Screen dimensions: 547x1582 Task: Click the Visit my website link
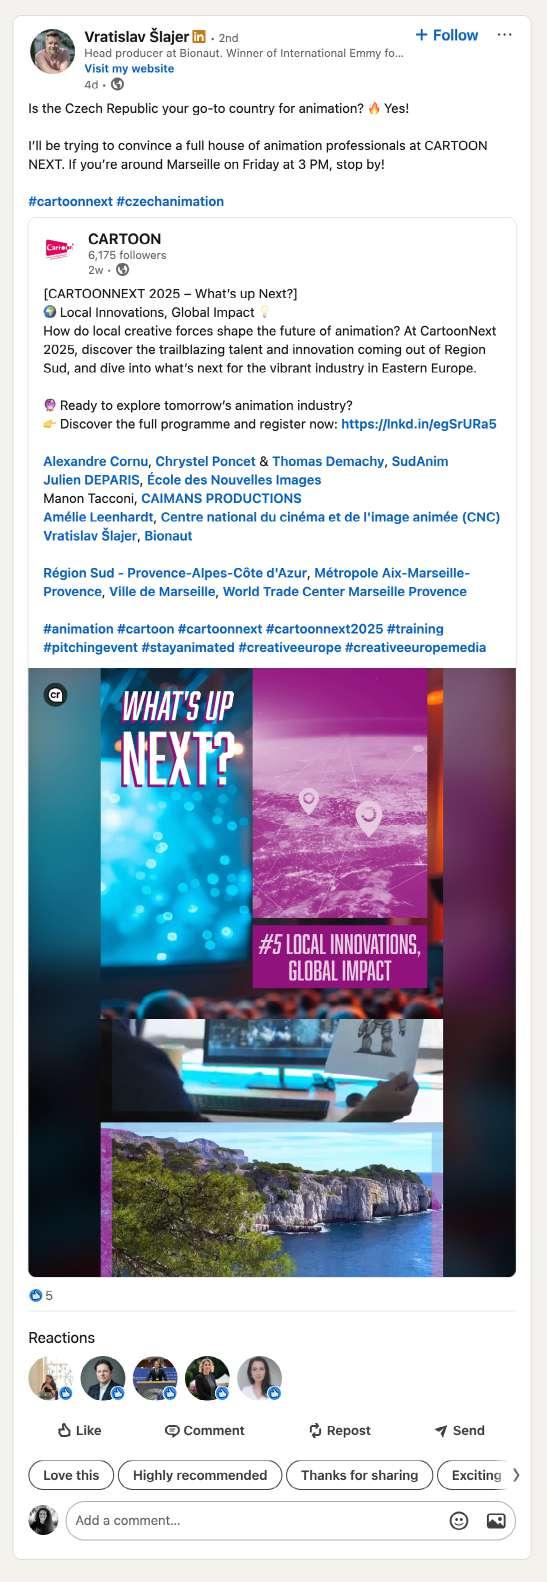[129, 69]
